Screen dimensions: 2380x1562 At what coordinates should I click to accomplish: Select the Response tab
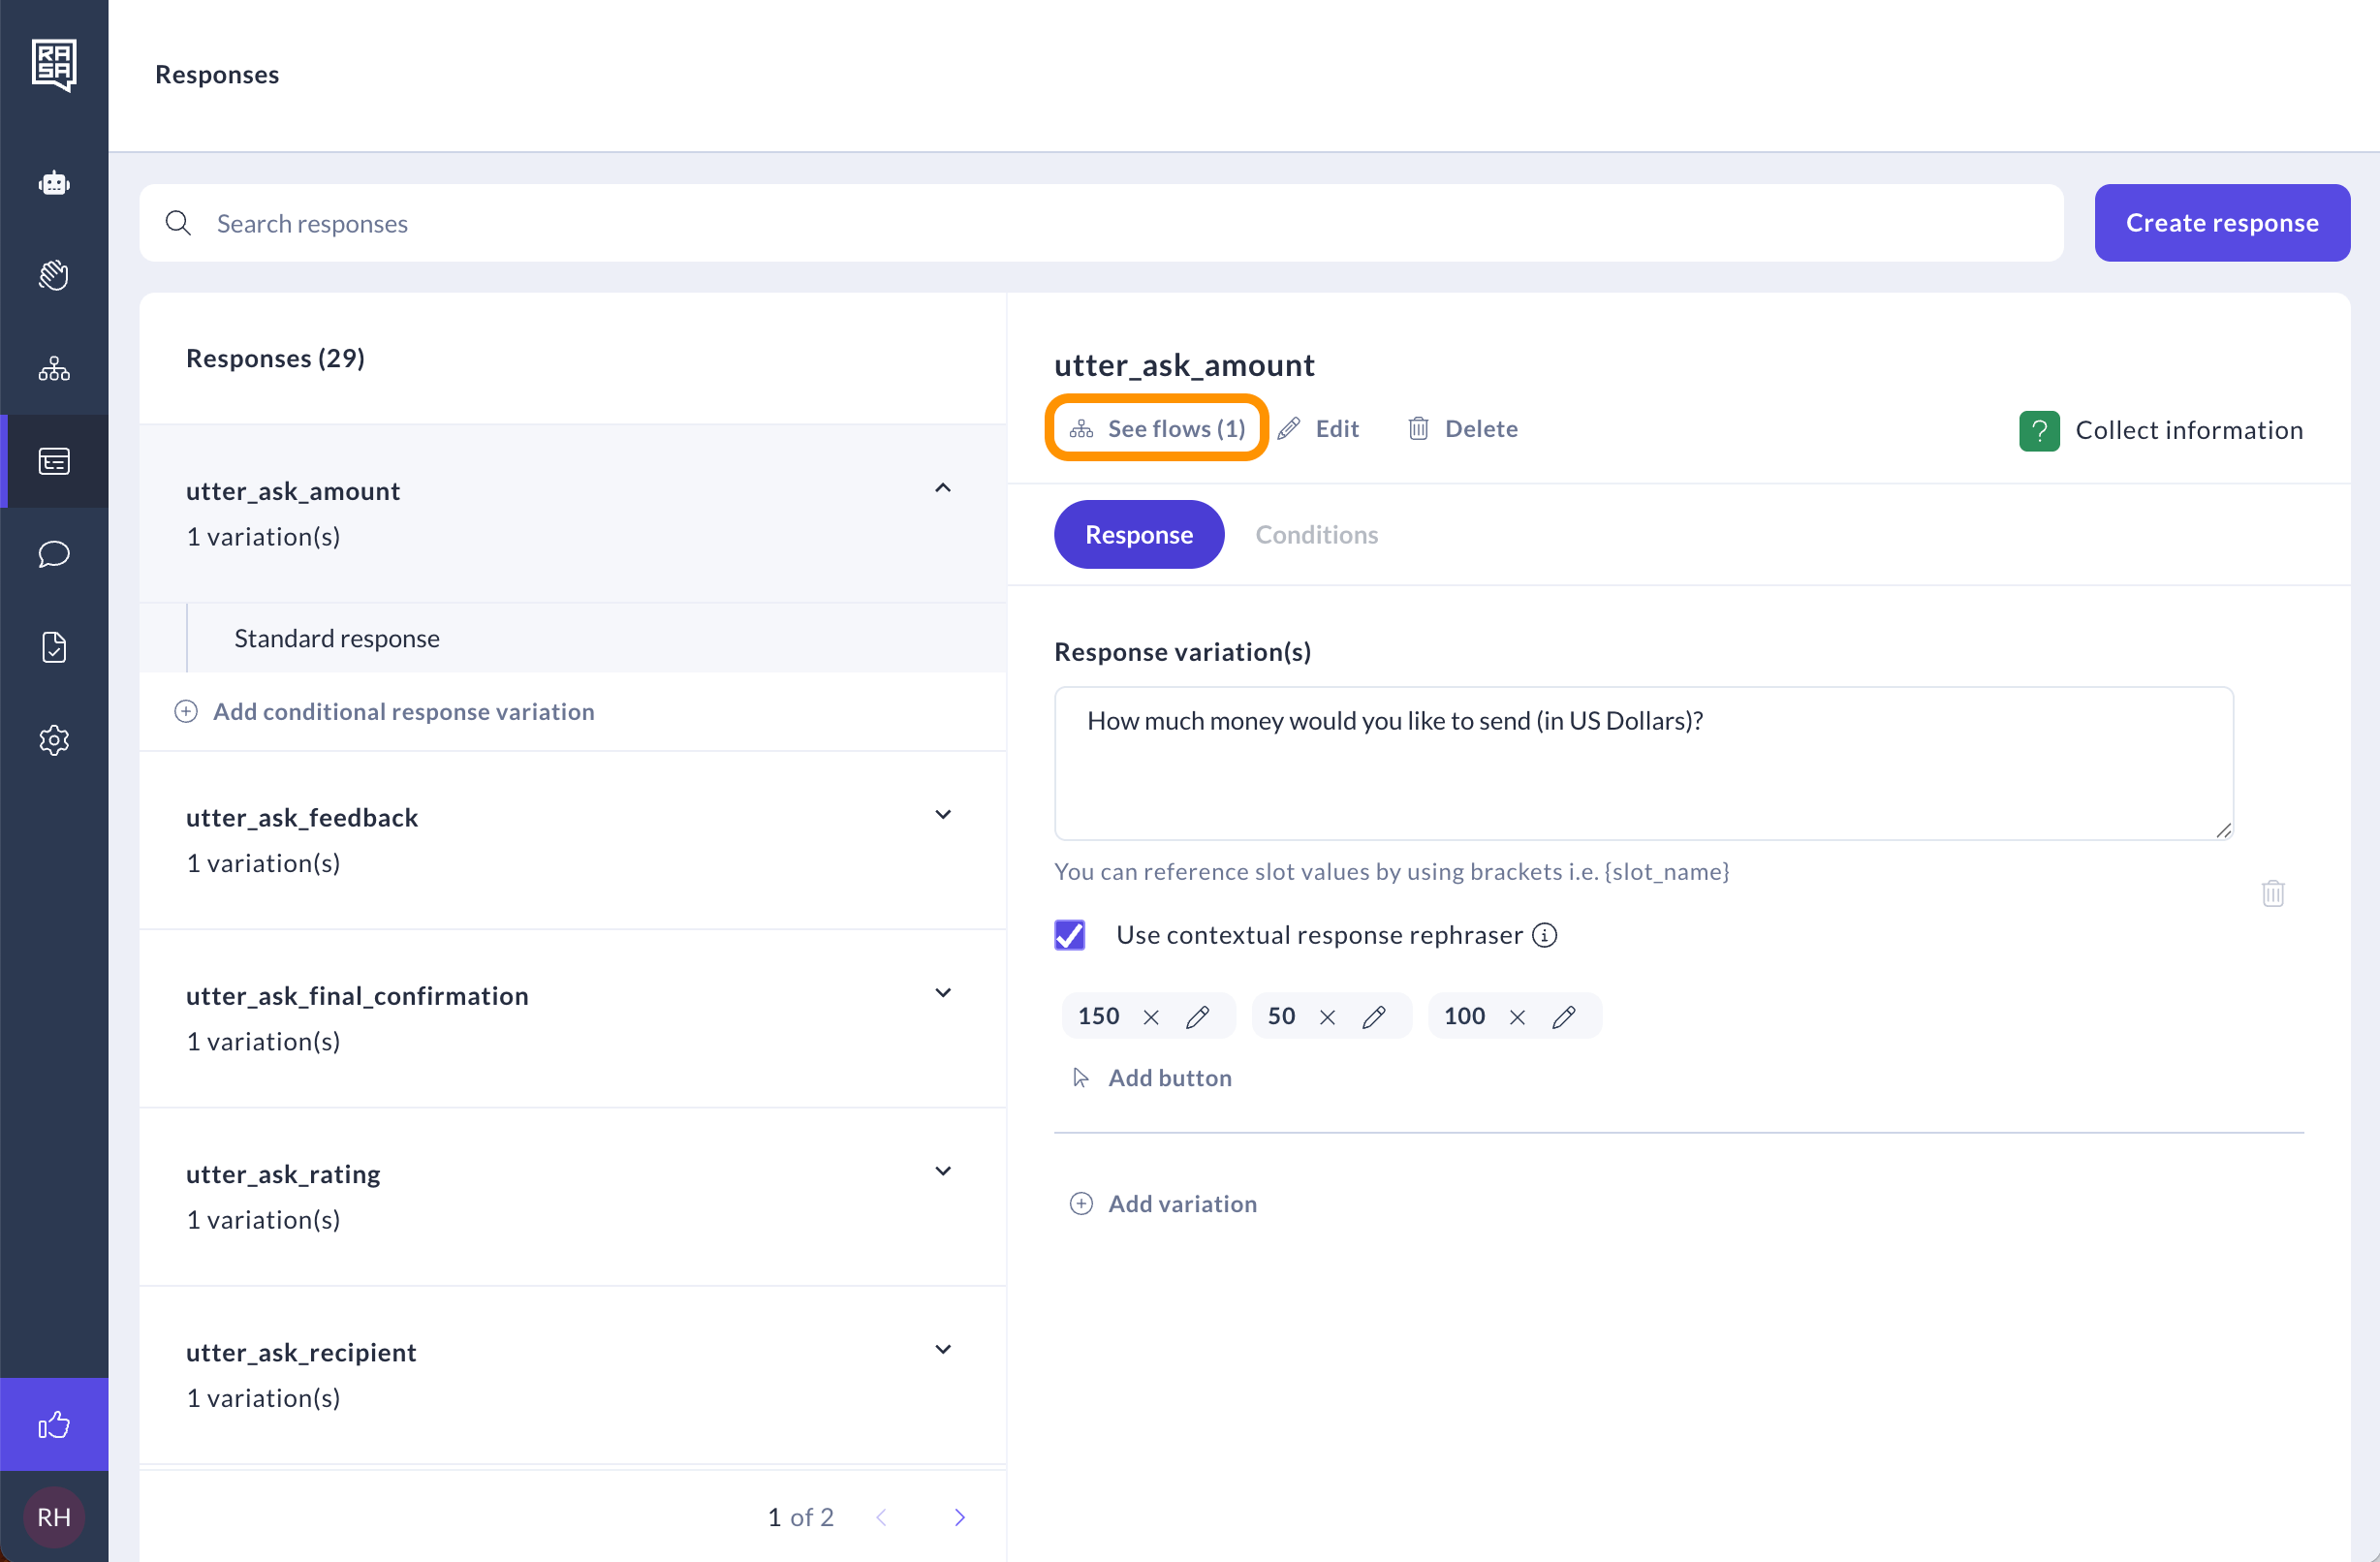1138,534
